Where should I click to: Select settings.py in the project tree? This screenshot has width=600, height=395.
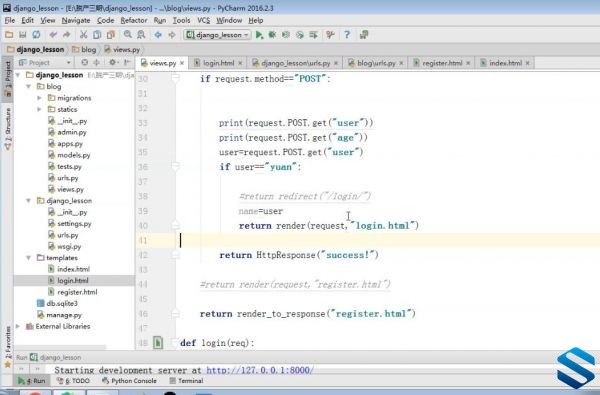pyautogui.click(x=74, y=224)
